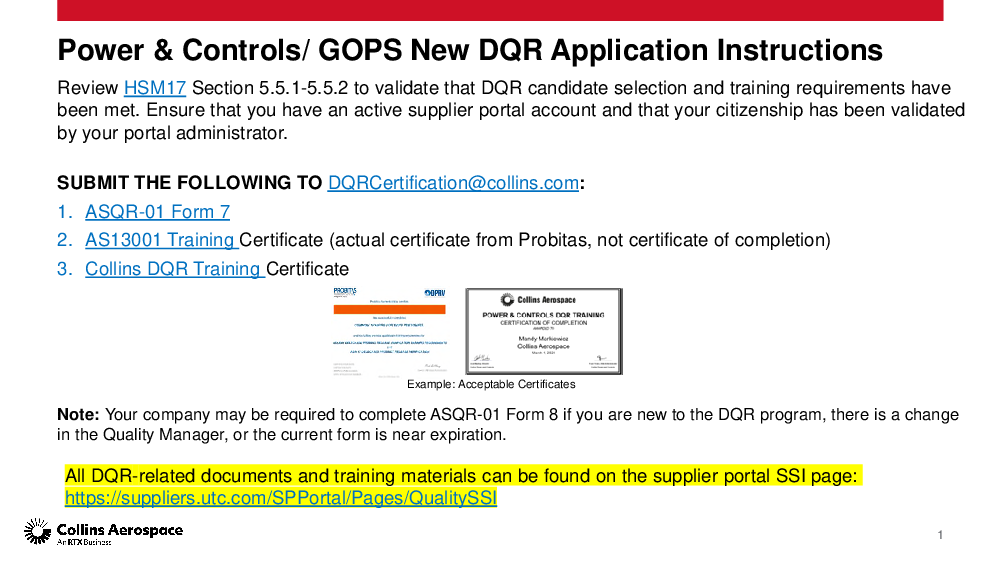
Task: Click the Collins Aerospace logo in footer
Action: click(x=104, y=532)
